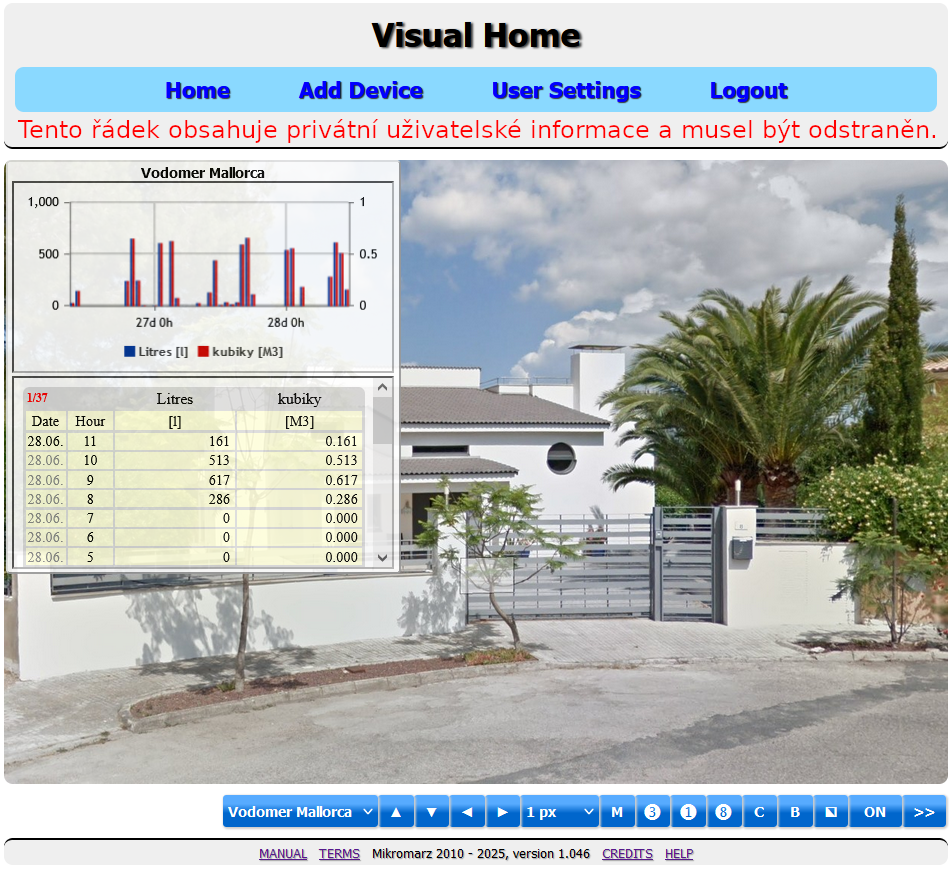This screenshot has width=952, height=869.
Task: Go to User Settings
Action: [x=566, y=90]
